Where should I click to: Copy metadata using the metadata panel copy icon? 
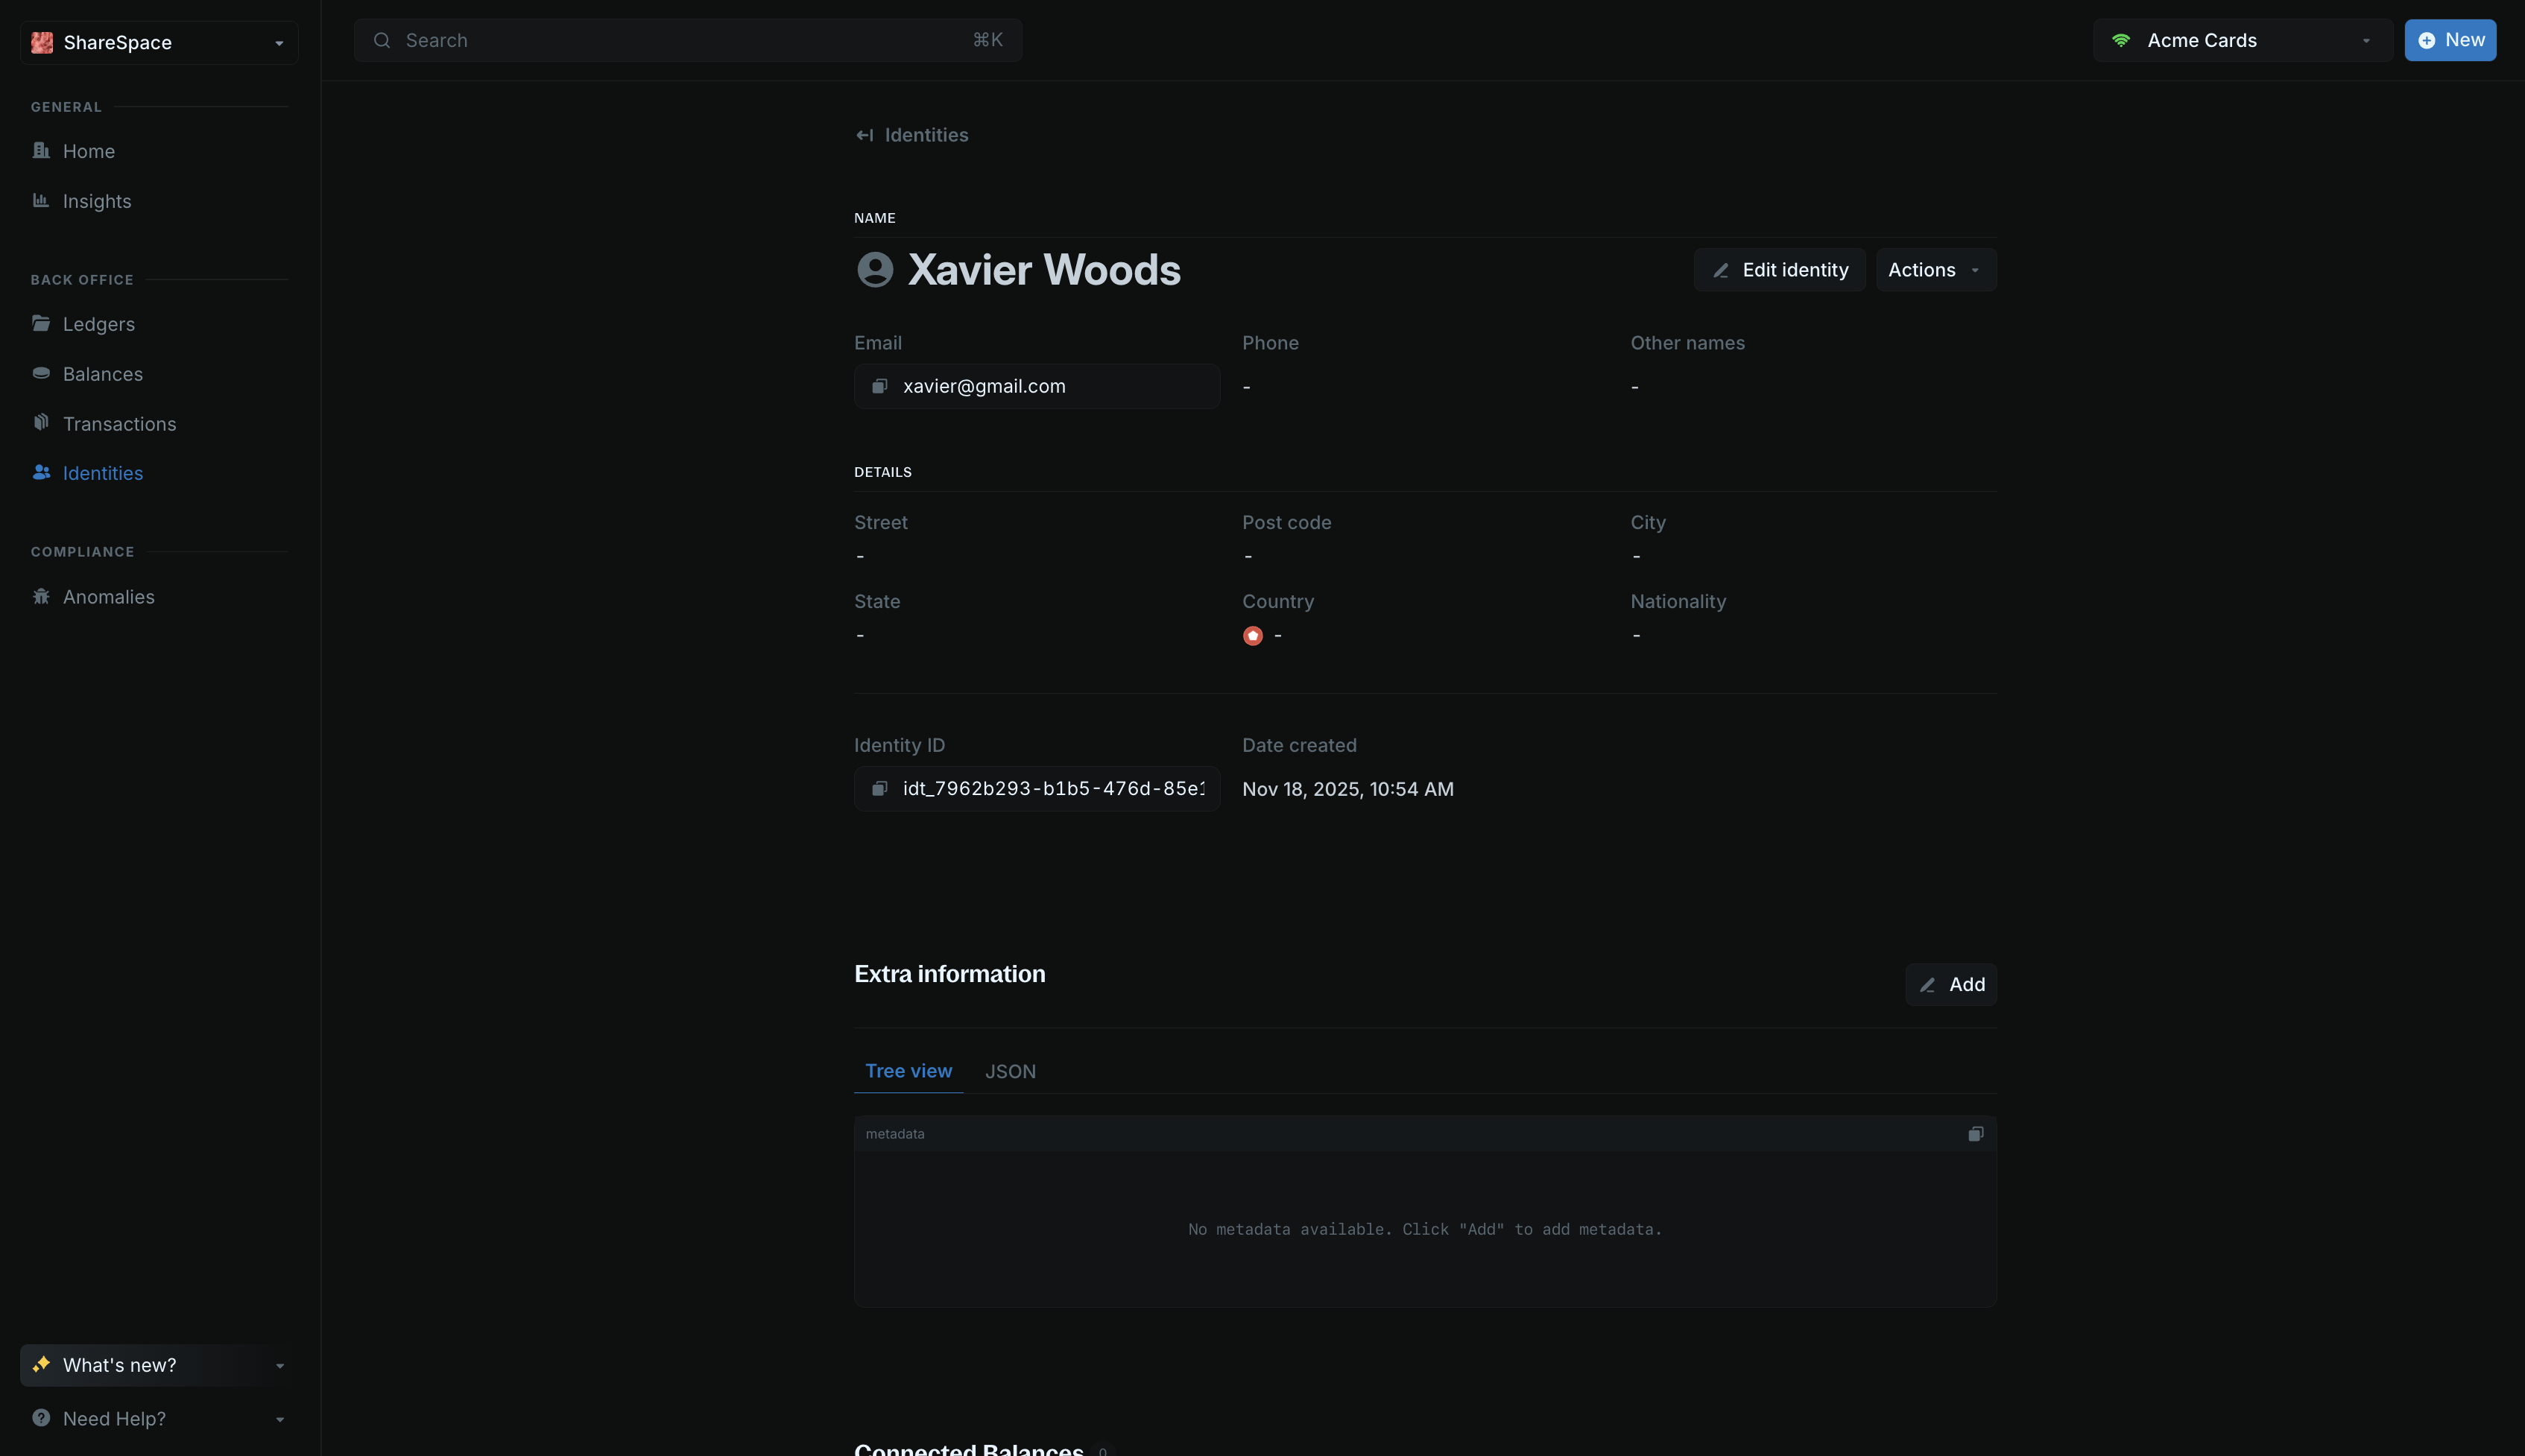click(x=1975, y=1134)
